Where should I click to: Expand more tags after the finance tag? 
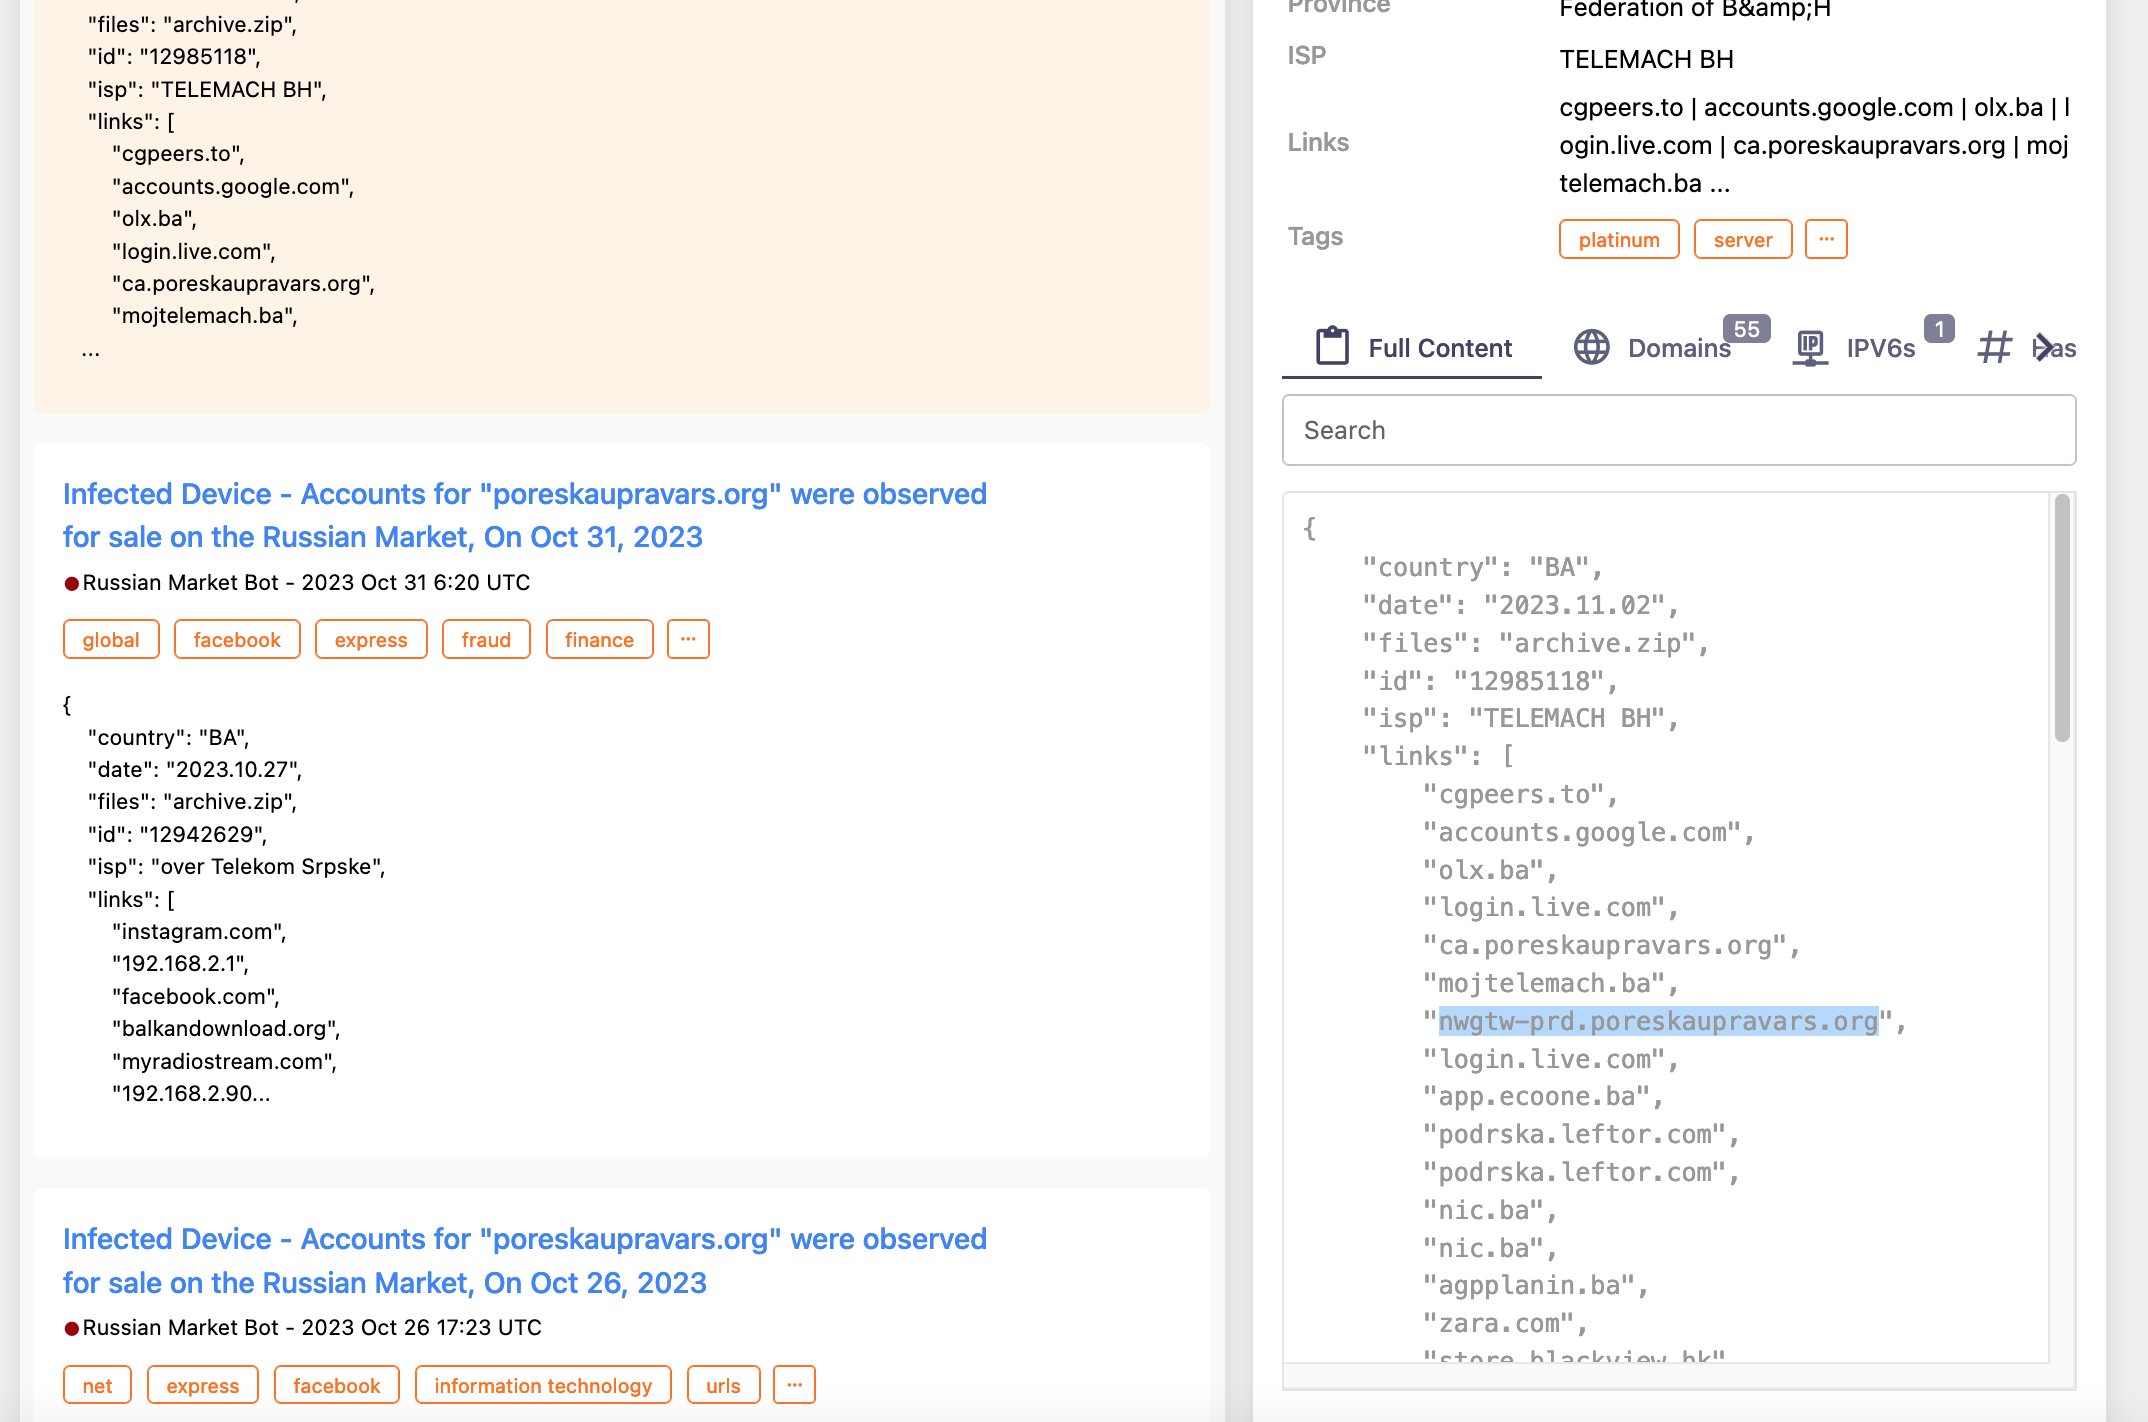(688, 639)
